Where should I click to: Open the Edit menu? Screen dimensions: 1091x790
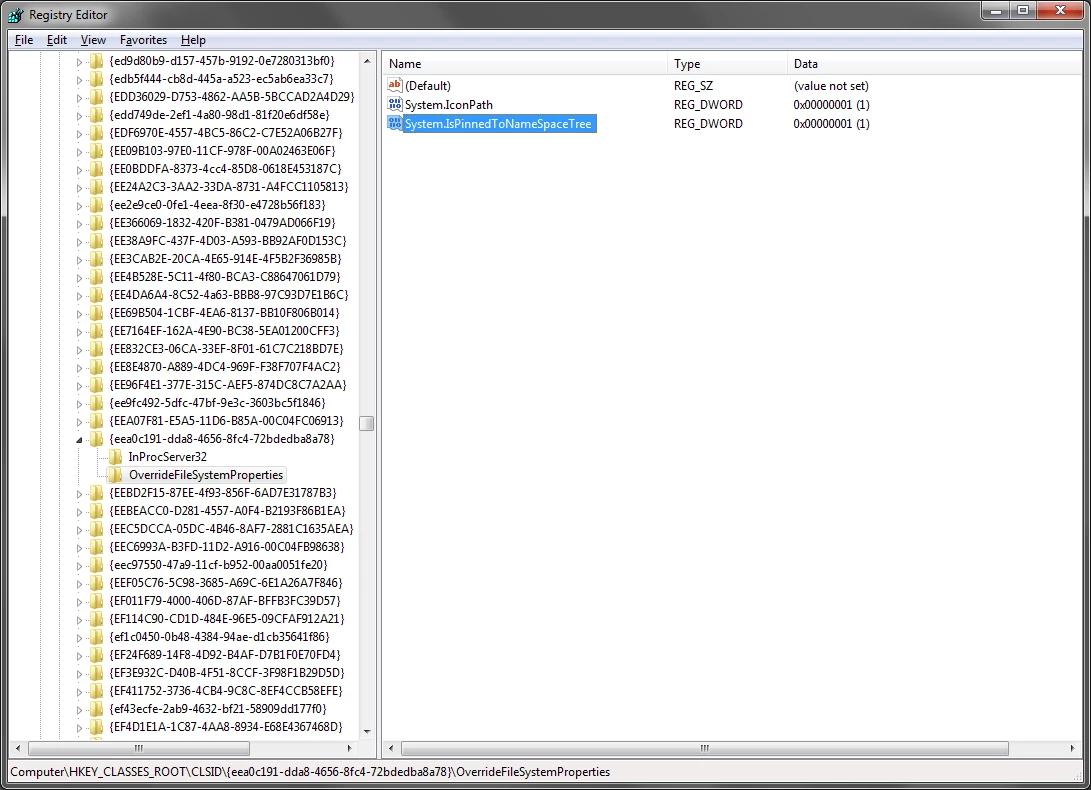pyautogui.click(x=56, y=40)
